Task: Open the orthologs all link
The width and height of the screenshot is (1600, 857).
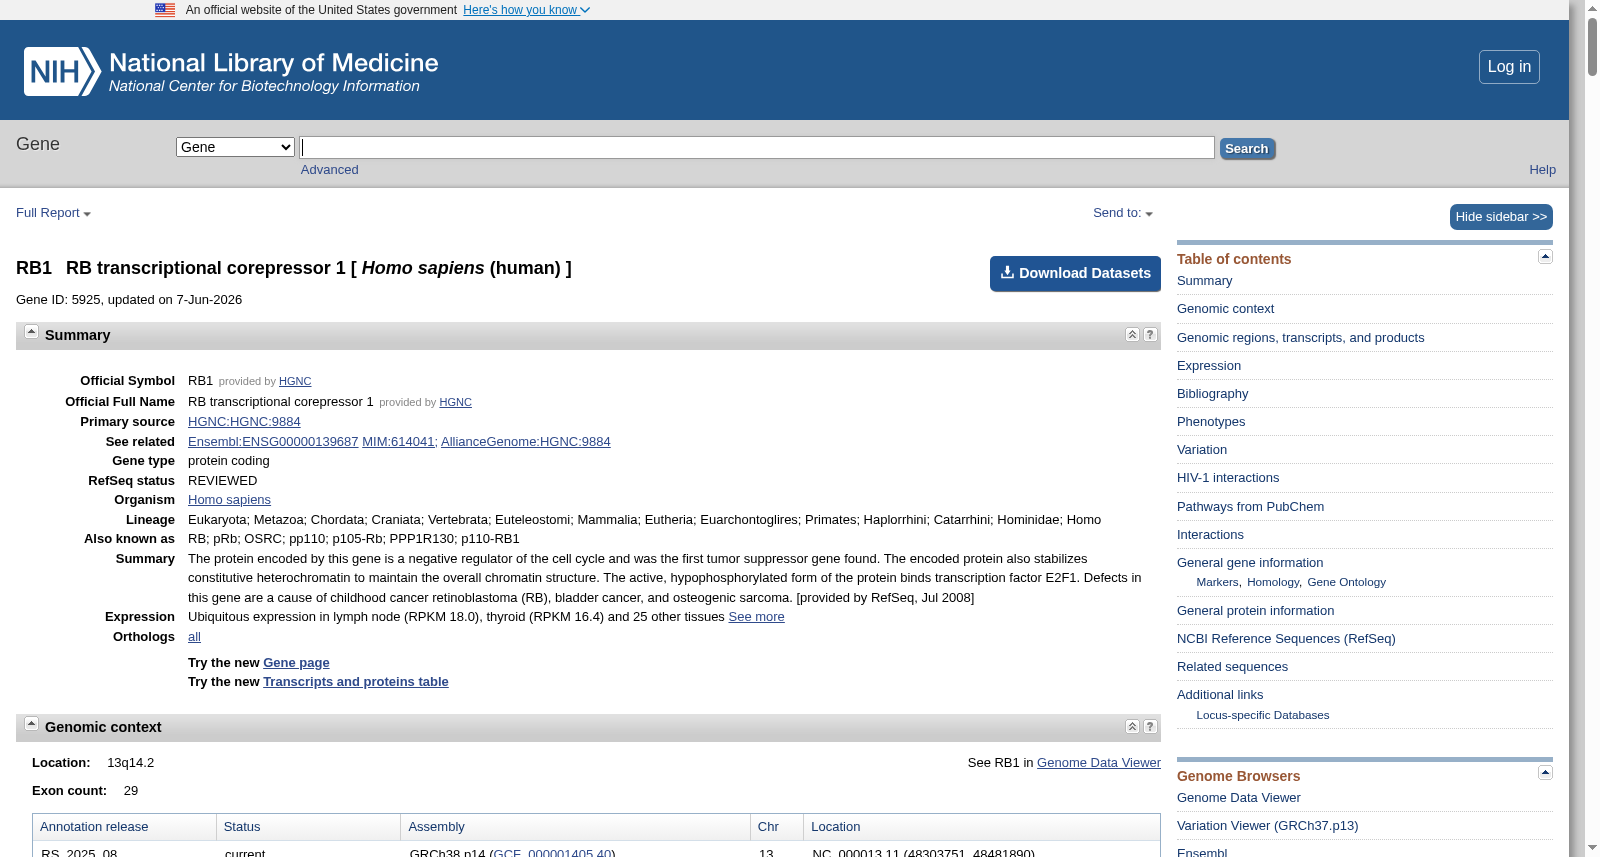Action: (194, 637)
